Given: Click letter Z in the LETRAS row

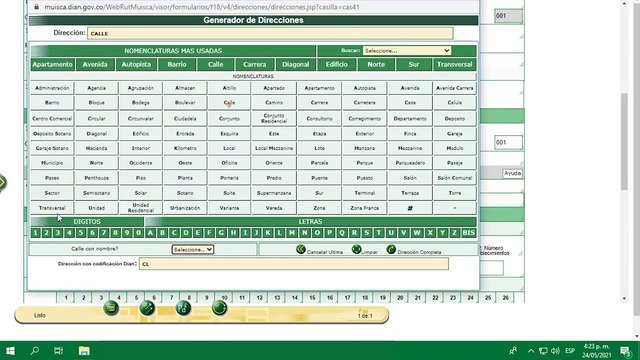Looking at the screenshot, I should coord(454,233).
